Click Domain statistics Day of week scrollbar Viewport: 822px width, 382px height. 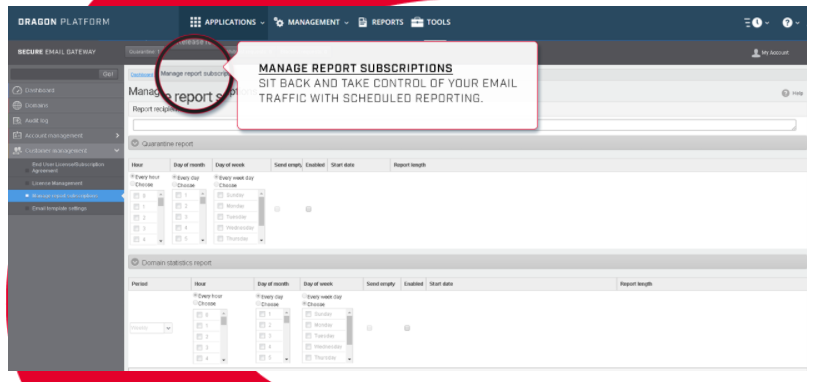point(350,336)
